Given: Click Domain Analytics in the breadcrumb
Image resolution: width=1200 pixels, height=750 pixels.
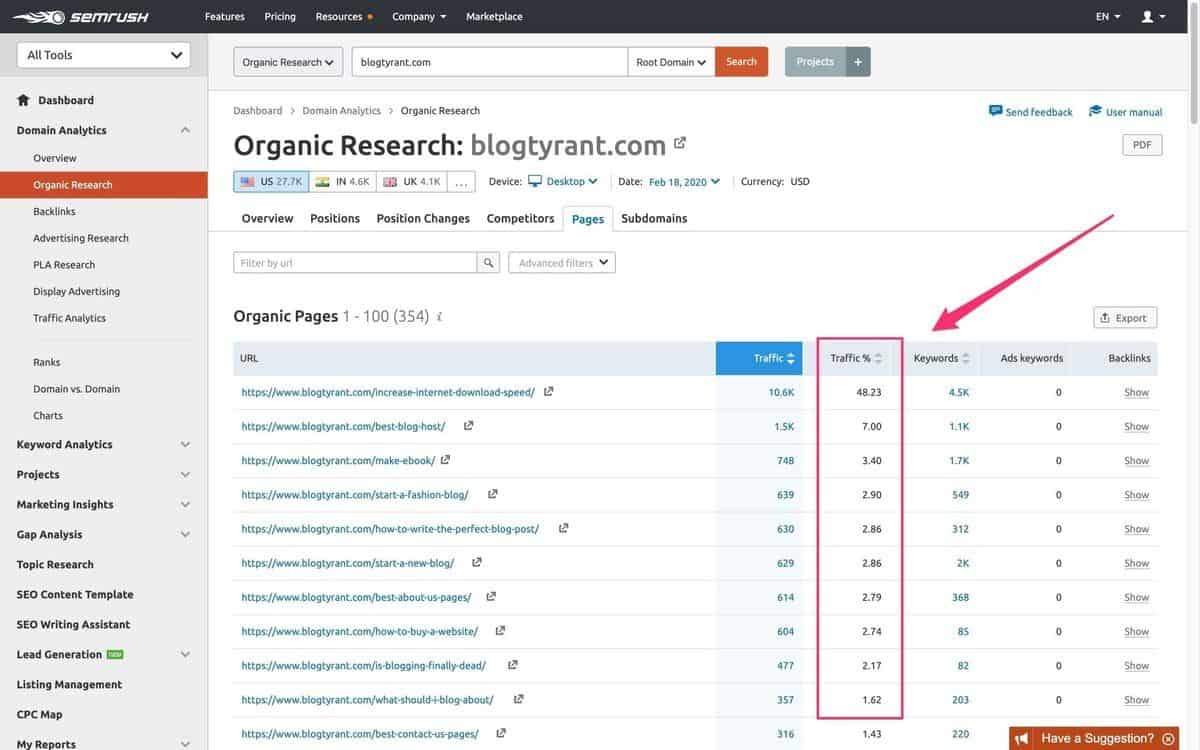Looking at the screenshot, I should 341,111.
